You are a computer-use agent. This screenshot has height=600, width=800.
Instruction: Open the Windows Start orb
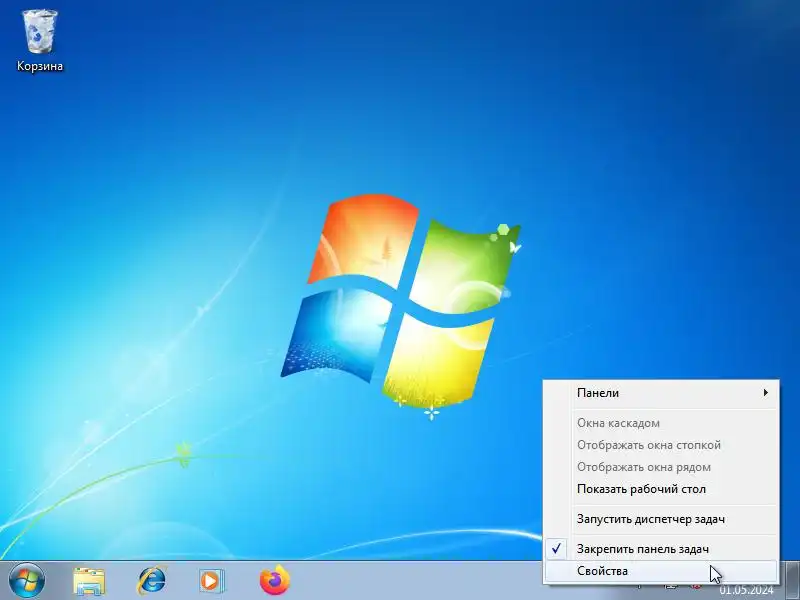tap(27, 580)
